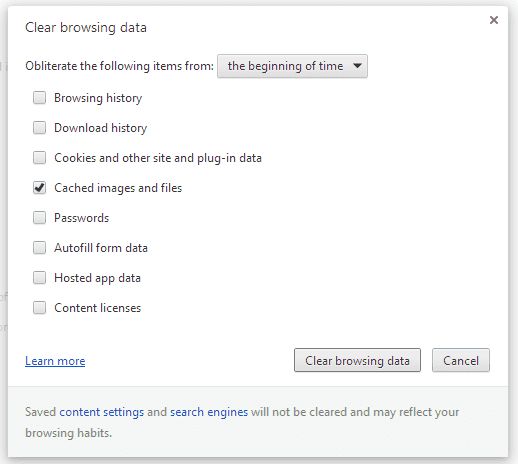Viewport: 518px width, 464px height.
Task: Open the Learn more link
Action: 55,361
